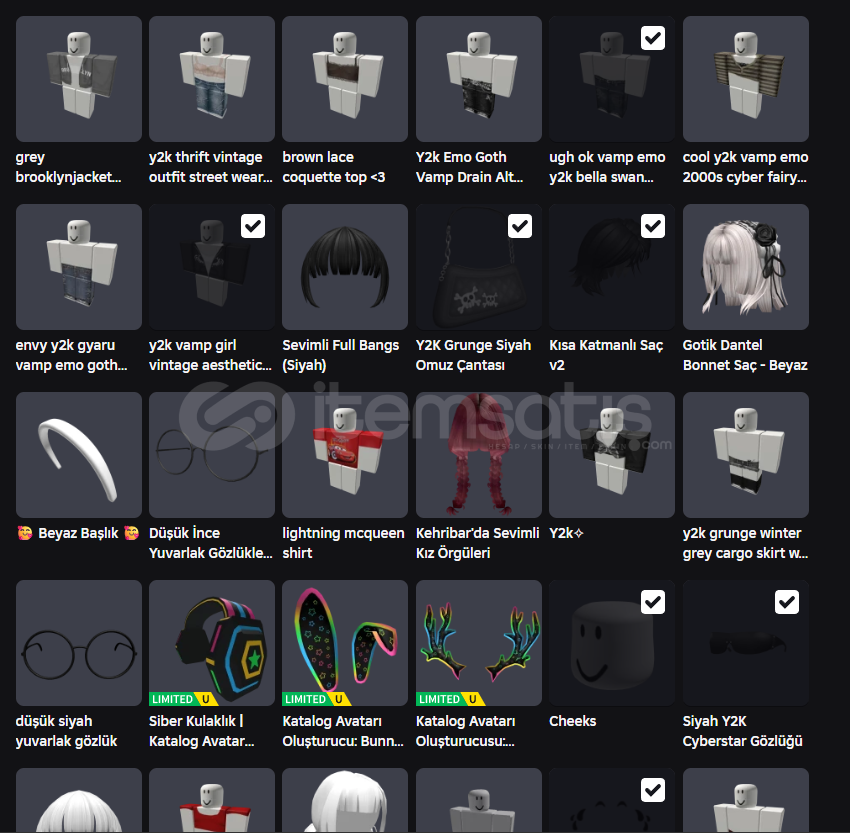The height and width of the screenshot is (833, 850).
Task: Uncheck the Cheeks item checkbox
Action: click(x=653, y=602)
